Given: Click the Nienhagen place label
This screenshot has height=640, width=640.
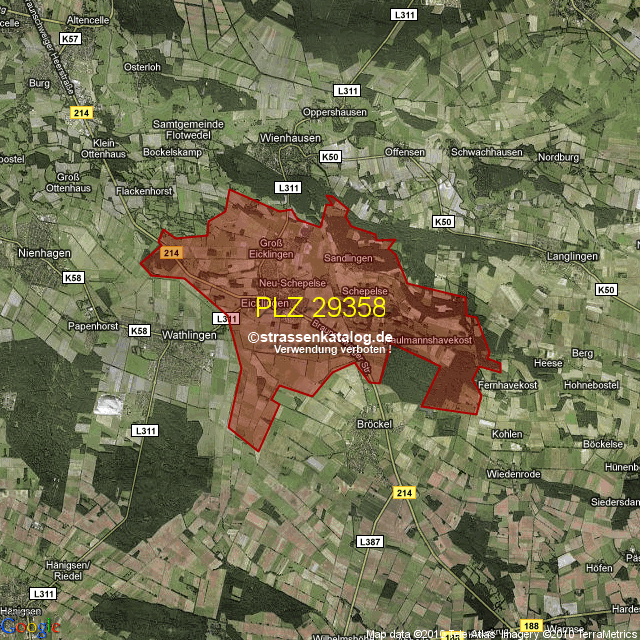Looking at the screenshot, I should tap(41, 254).
